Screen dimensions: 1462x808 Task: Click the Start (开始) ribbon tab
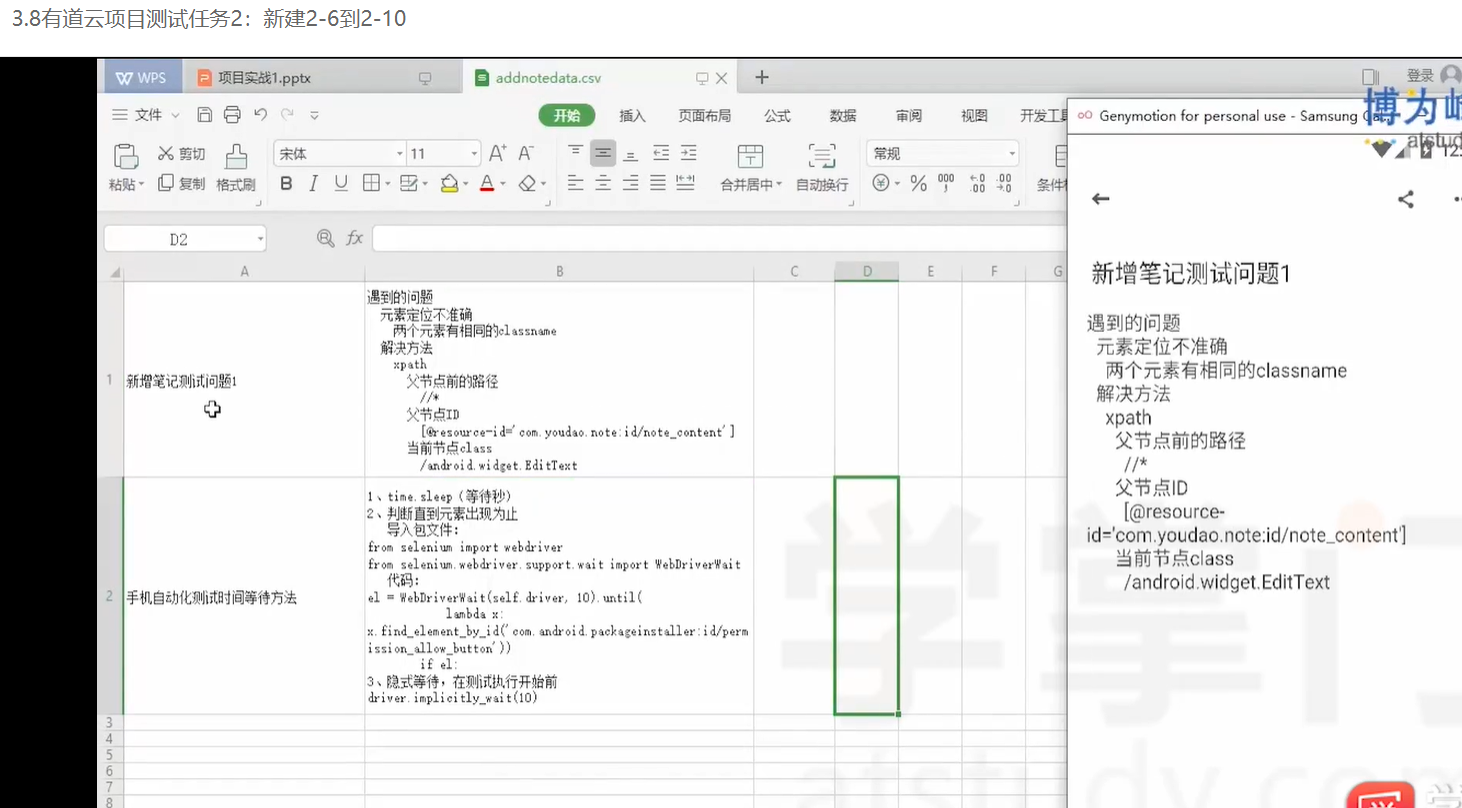point(567,116)
